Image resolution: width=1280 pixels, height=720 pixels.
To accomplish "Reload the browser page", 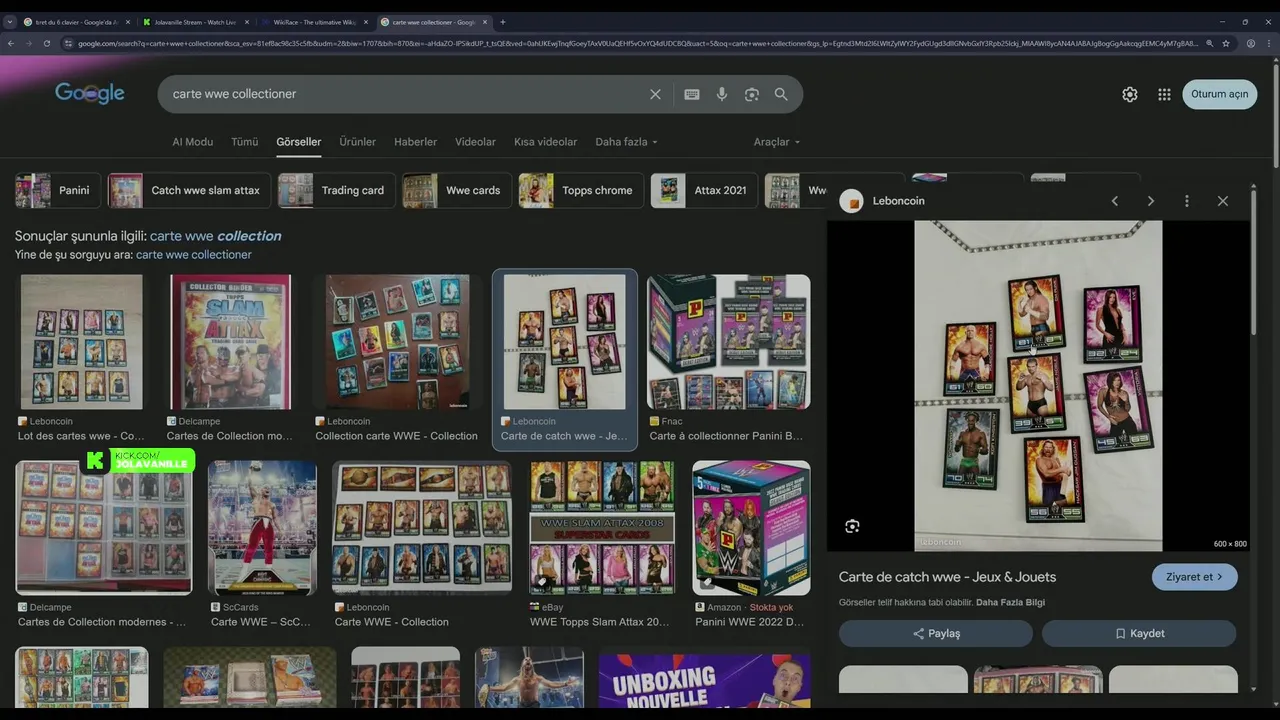I will click(x=46, y=43).
